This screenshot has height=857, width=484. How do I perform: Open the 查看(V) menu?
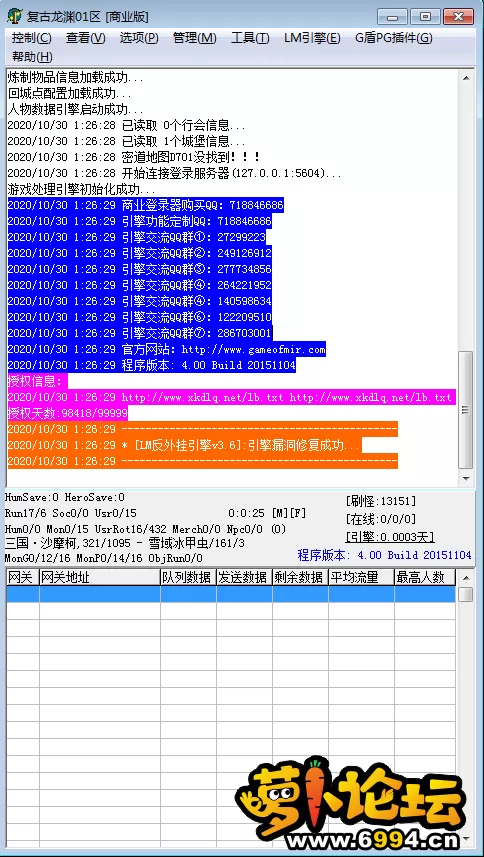pyautogui.click(x=86, y=38)
